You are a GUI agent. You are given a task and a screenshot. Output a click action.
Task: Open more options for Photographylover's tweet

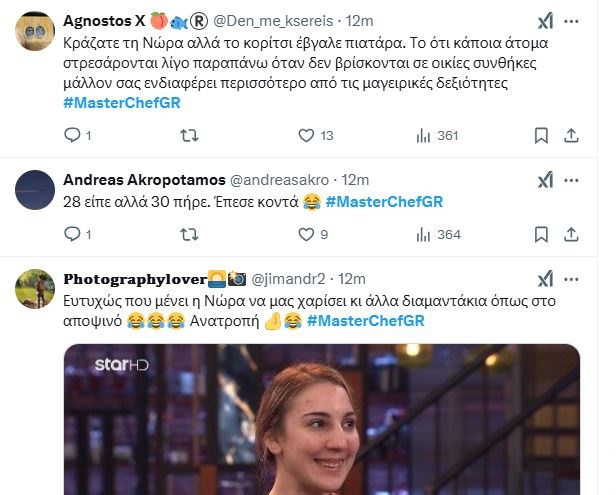571,278
